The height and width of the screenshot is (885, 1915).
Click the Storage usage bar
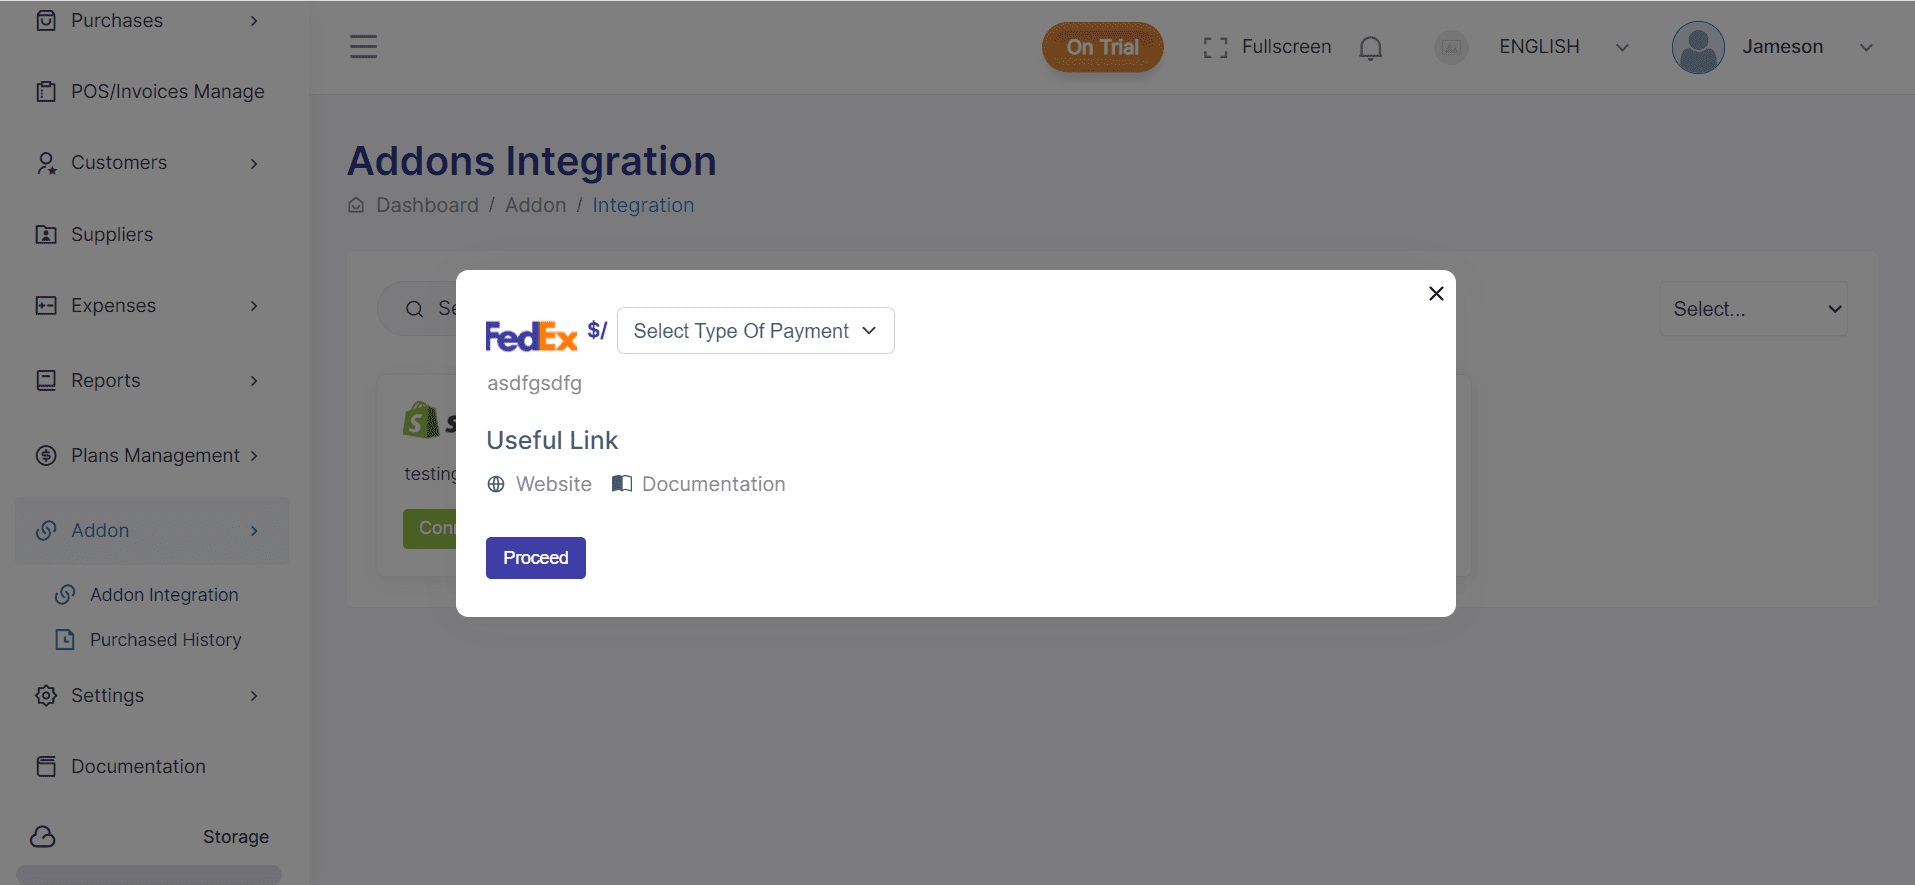coord(149,875)
